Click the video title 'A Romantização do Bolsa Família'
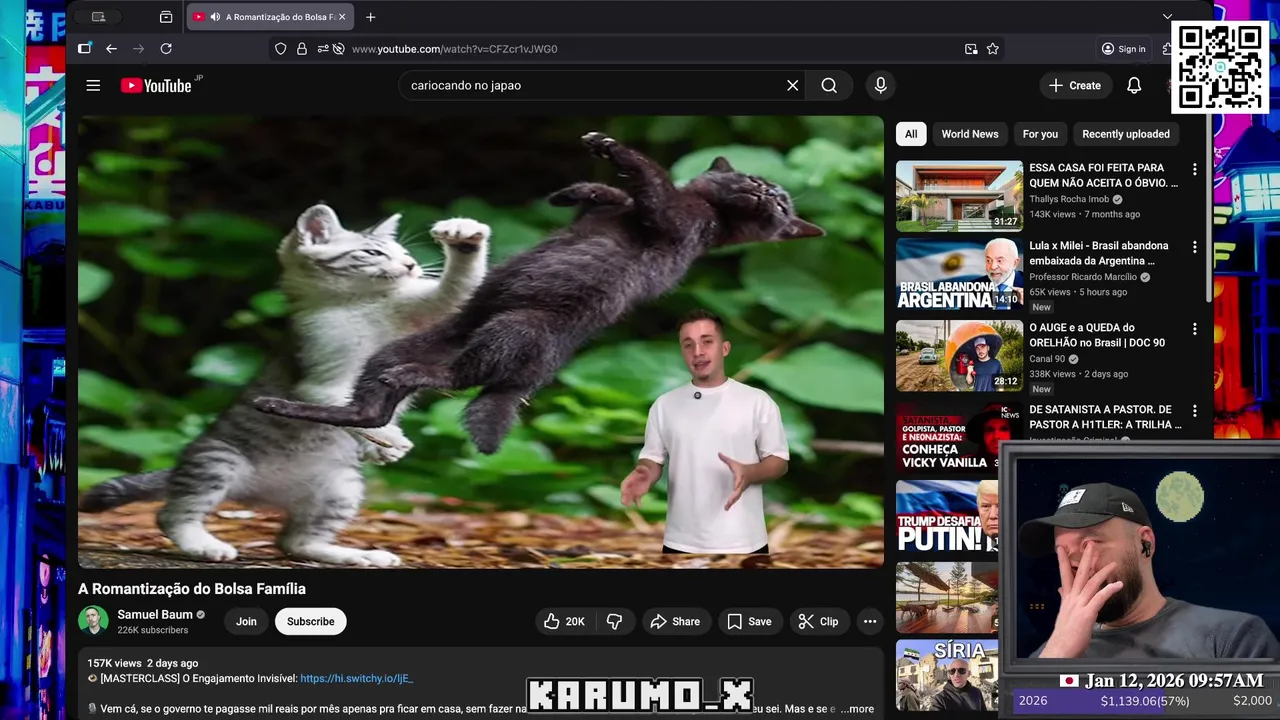 coord(192,589)
